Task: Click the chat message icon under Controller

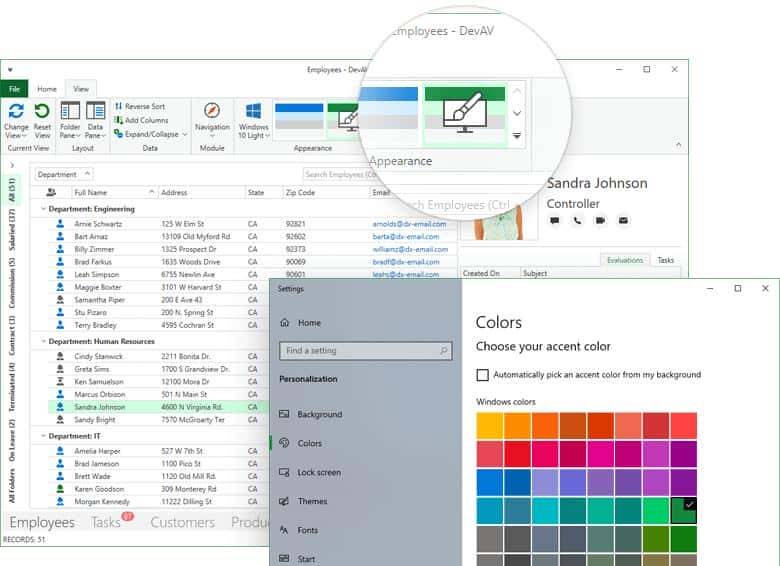Action: 555,220
